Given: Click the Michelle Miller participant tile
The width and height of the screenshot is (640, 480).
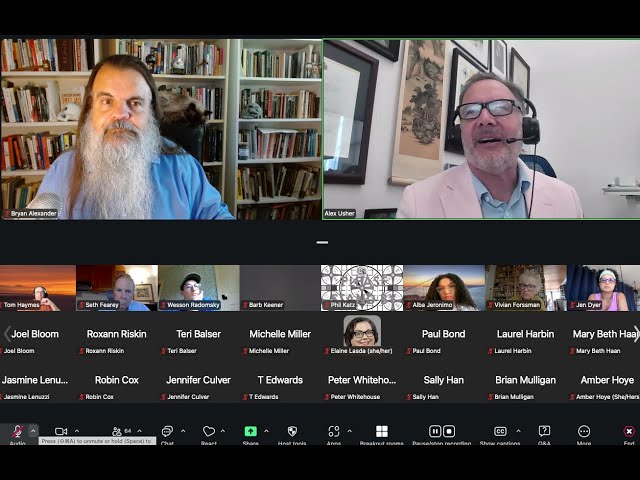Looking at the screenshot, I should point(280,334).
